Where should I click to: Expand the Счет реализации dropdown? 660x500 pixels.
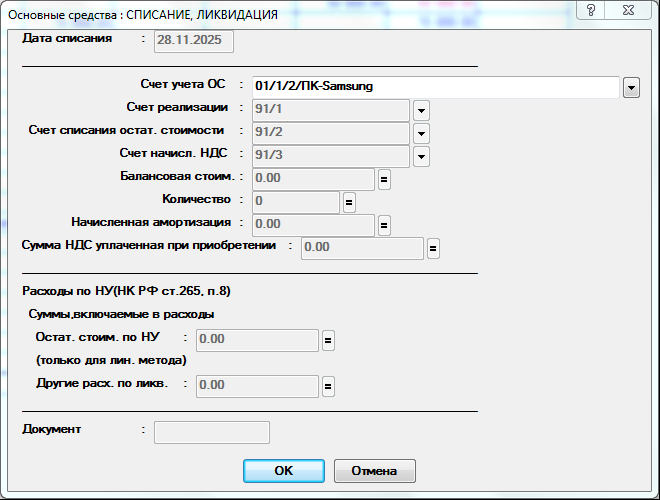click(421, 110)
